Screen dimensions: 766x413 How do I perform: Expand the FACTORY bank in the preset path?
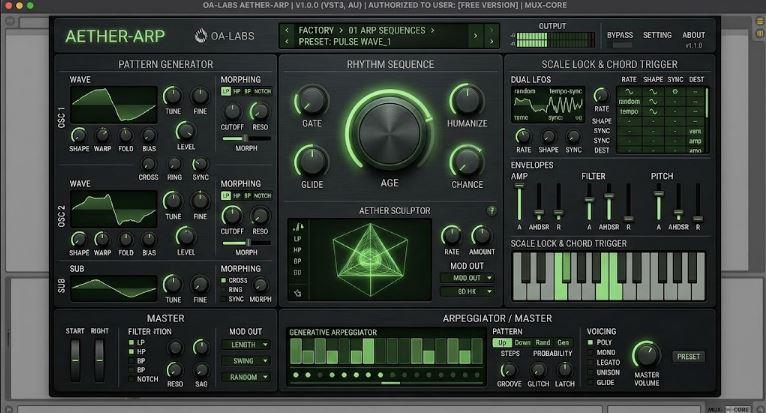341,30
